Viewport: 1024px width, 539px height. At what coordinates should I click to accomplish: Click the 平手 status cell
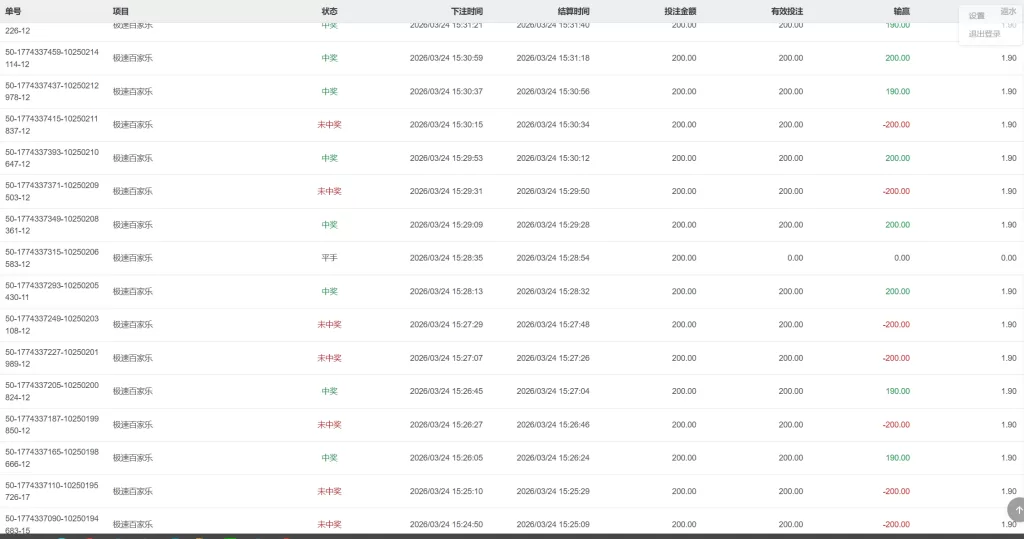pyautogui.click(x=329, y=258)
